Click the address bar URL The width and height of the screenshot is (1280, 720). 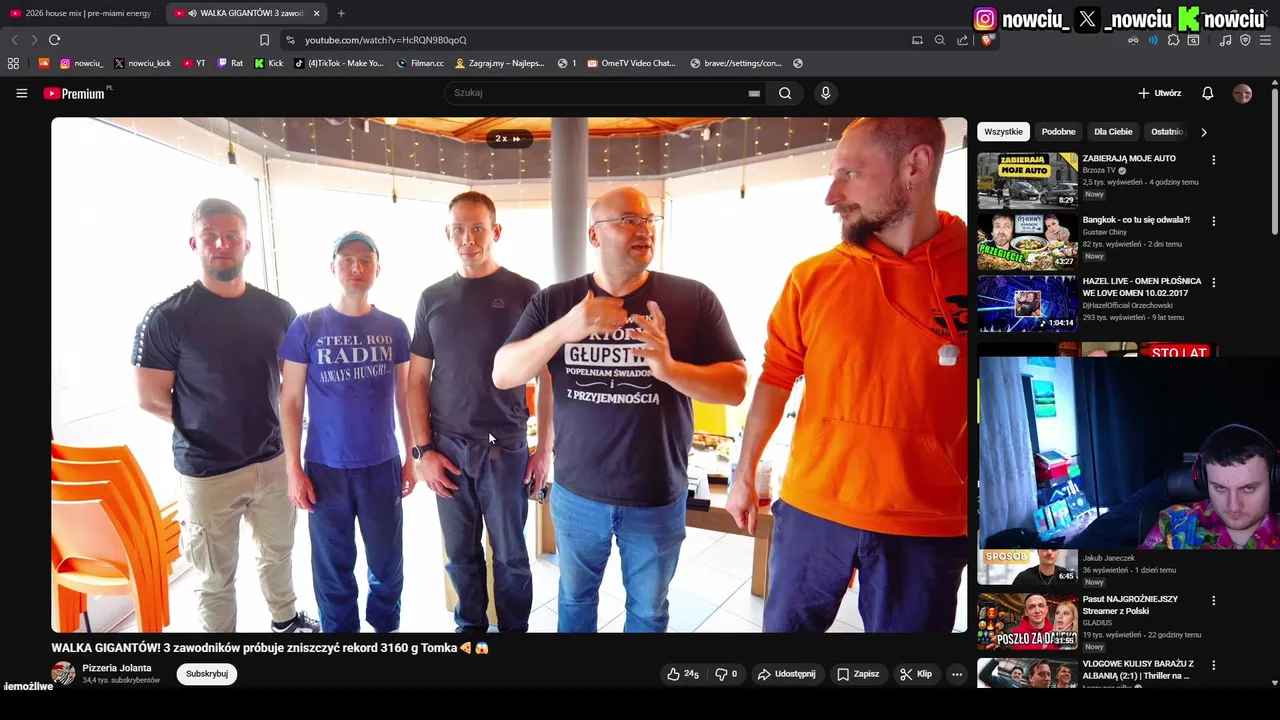385,40
